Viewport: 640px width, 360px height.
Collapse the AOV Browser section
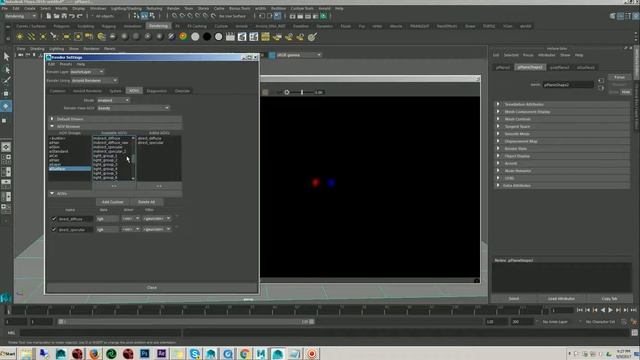(115, 127)
